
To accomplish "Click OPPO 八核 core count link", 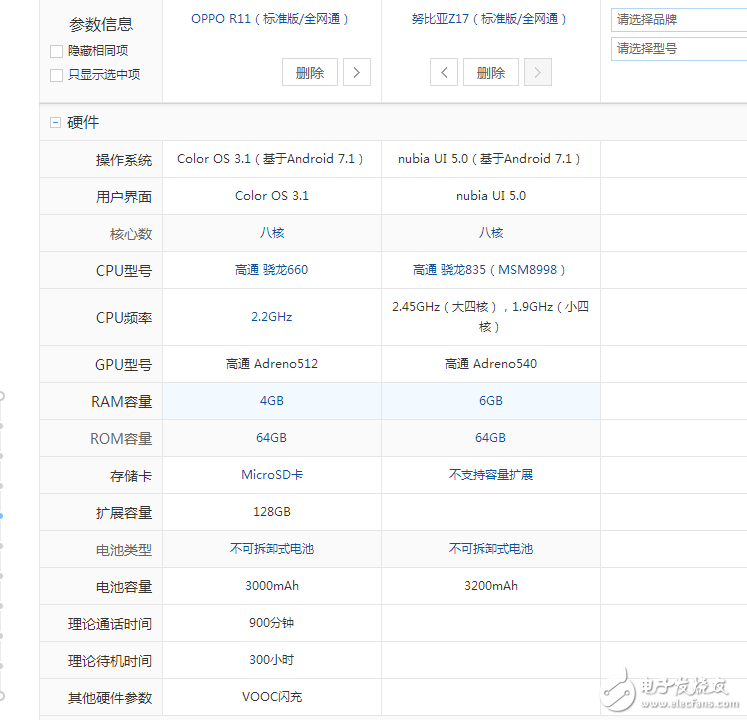I will (272, 233).
